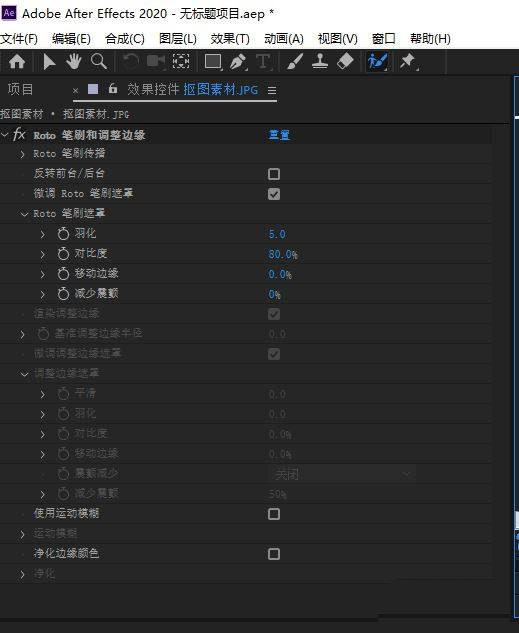Select the Type text tool
Screen dimensions: 519x633
263,62
